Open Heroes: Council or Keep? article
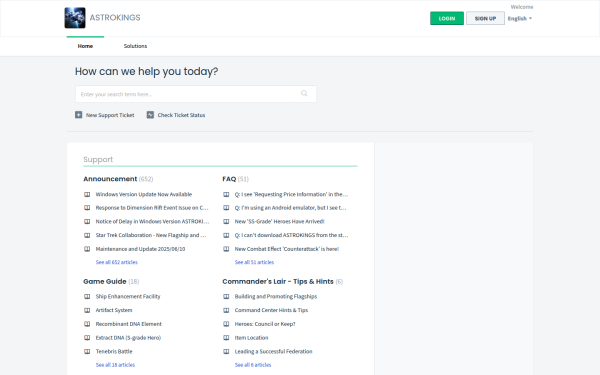Image resolution: width=600 pixels, height=375 pixels. coord(265,324)
